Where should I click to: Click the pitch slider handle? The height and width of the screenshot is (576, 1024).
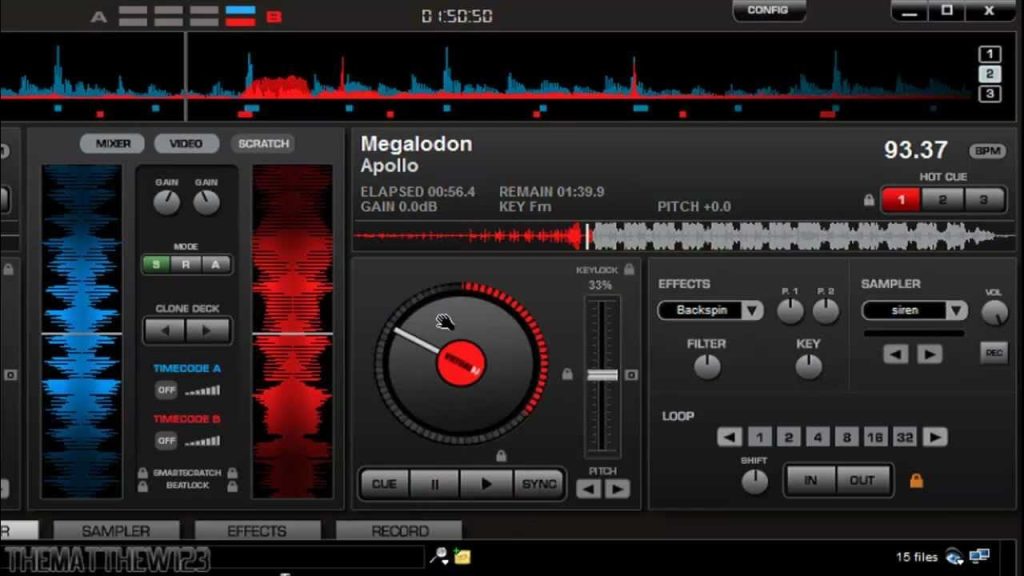pyautogui.click(x=602, y=375)
